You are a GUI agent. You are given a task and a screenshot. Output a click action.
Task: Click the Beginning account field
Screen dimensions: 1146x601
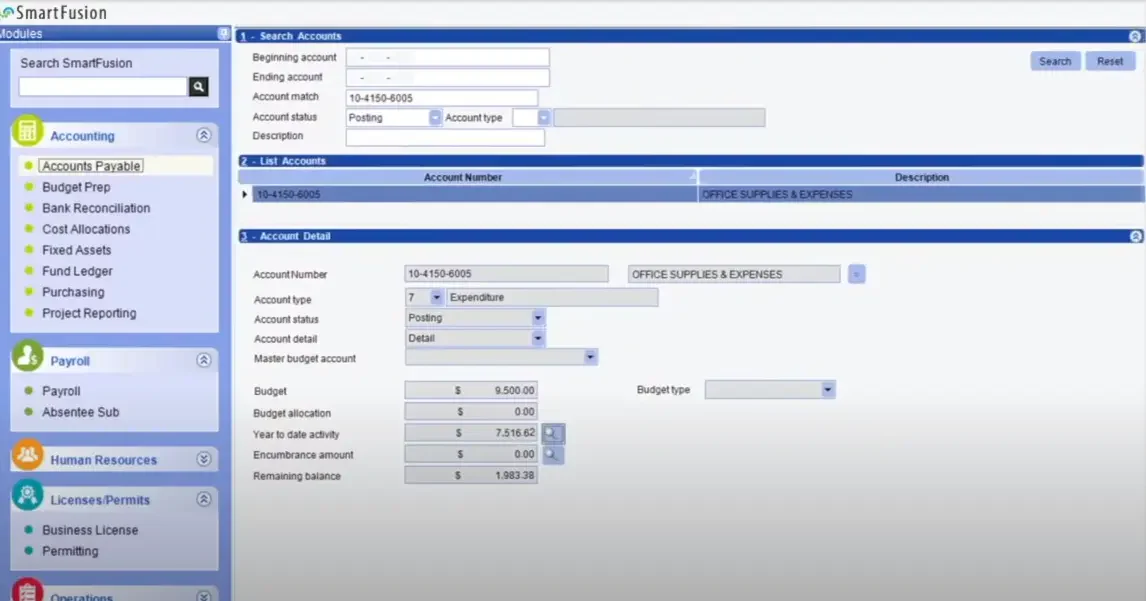pyautogui.click(x=447, y=57)
